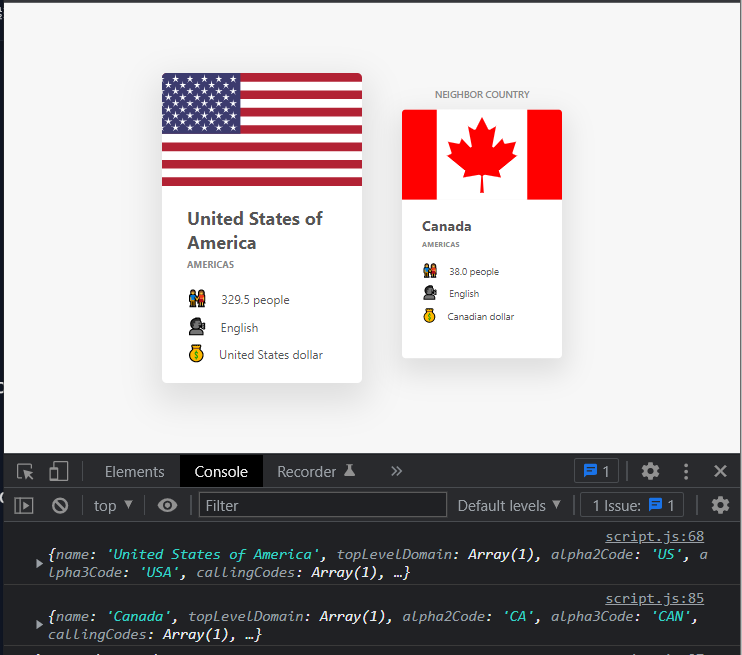The height and width of the screenshot is (655, 742).
Task: Focus the console Filter input field
Action: 323,505
